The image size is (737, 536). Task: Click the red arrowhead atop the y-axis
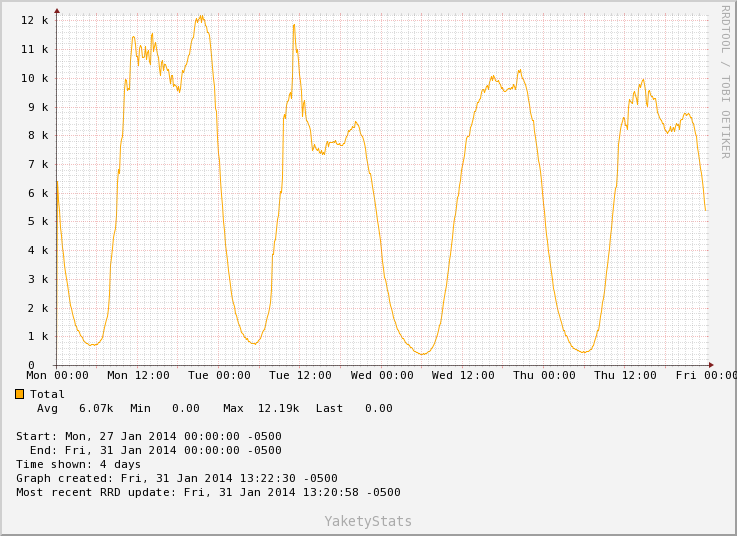click(x=56, y=11)
